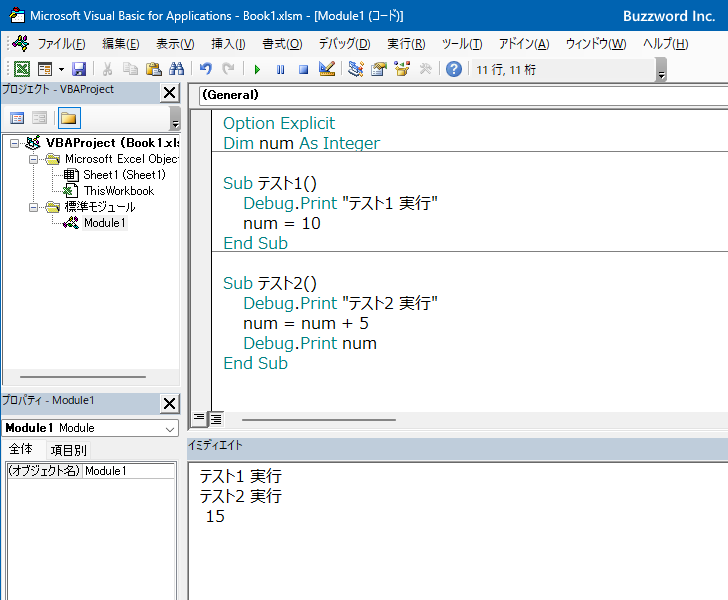
Task: Click the View Code icon in Project pane
Action: (17, 118)
